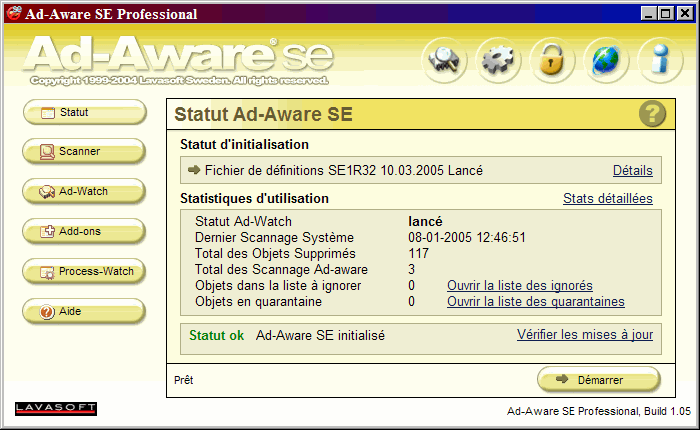This screenshot has height=430, width=700.
Task: Open the Process-Watch section
Action: pos(84,271)
